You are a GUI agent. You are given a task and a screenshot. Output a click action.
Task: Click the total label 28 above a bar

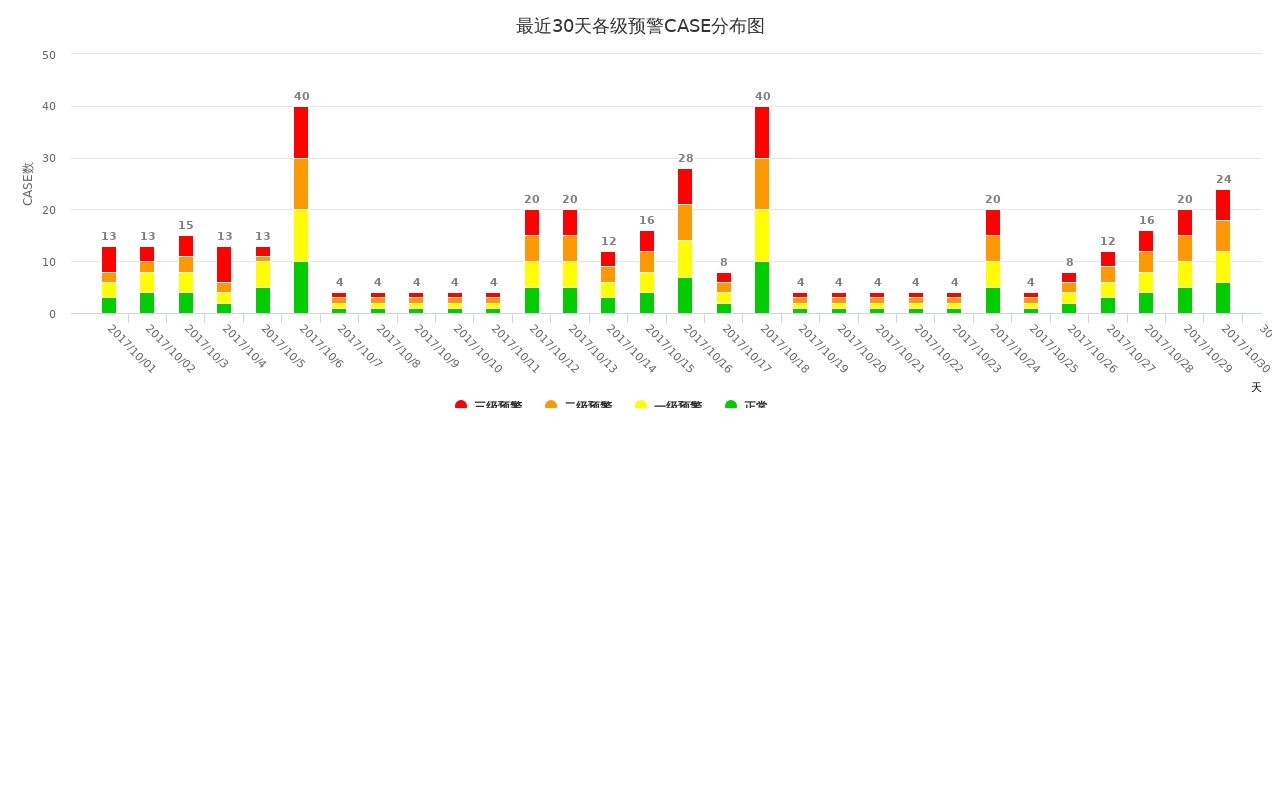pyautogui.click(x=686, y=159)
